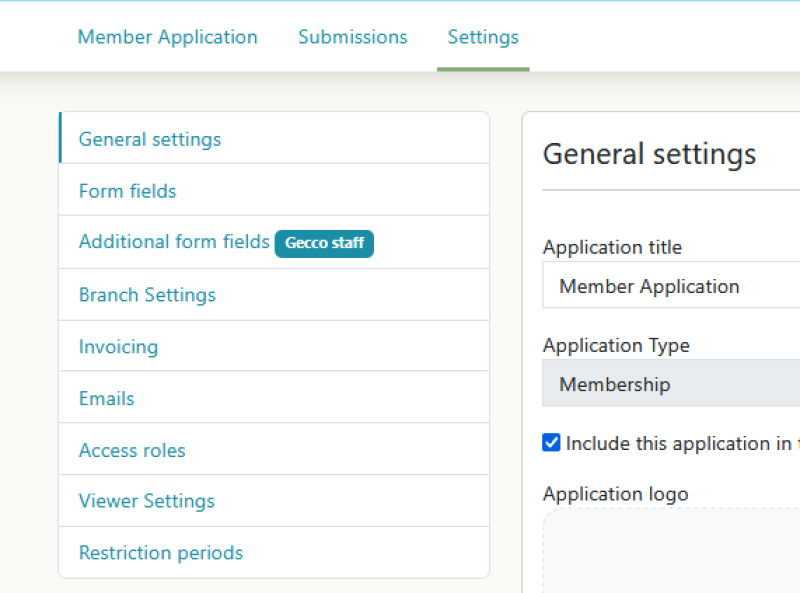Navigate to Branch Settings
The width and height of the screenshot is (800, 593).
[147, 295]
